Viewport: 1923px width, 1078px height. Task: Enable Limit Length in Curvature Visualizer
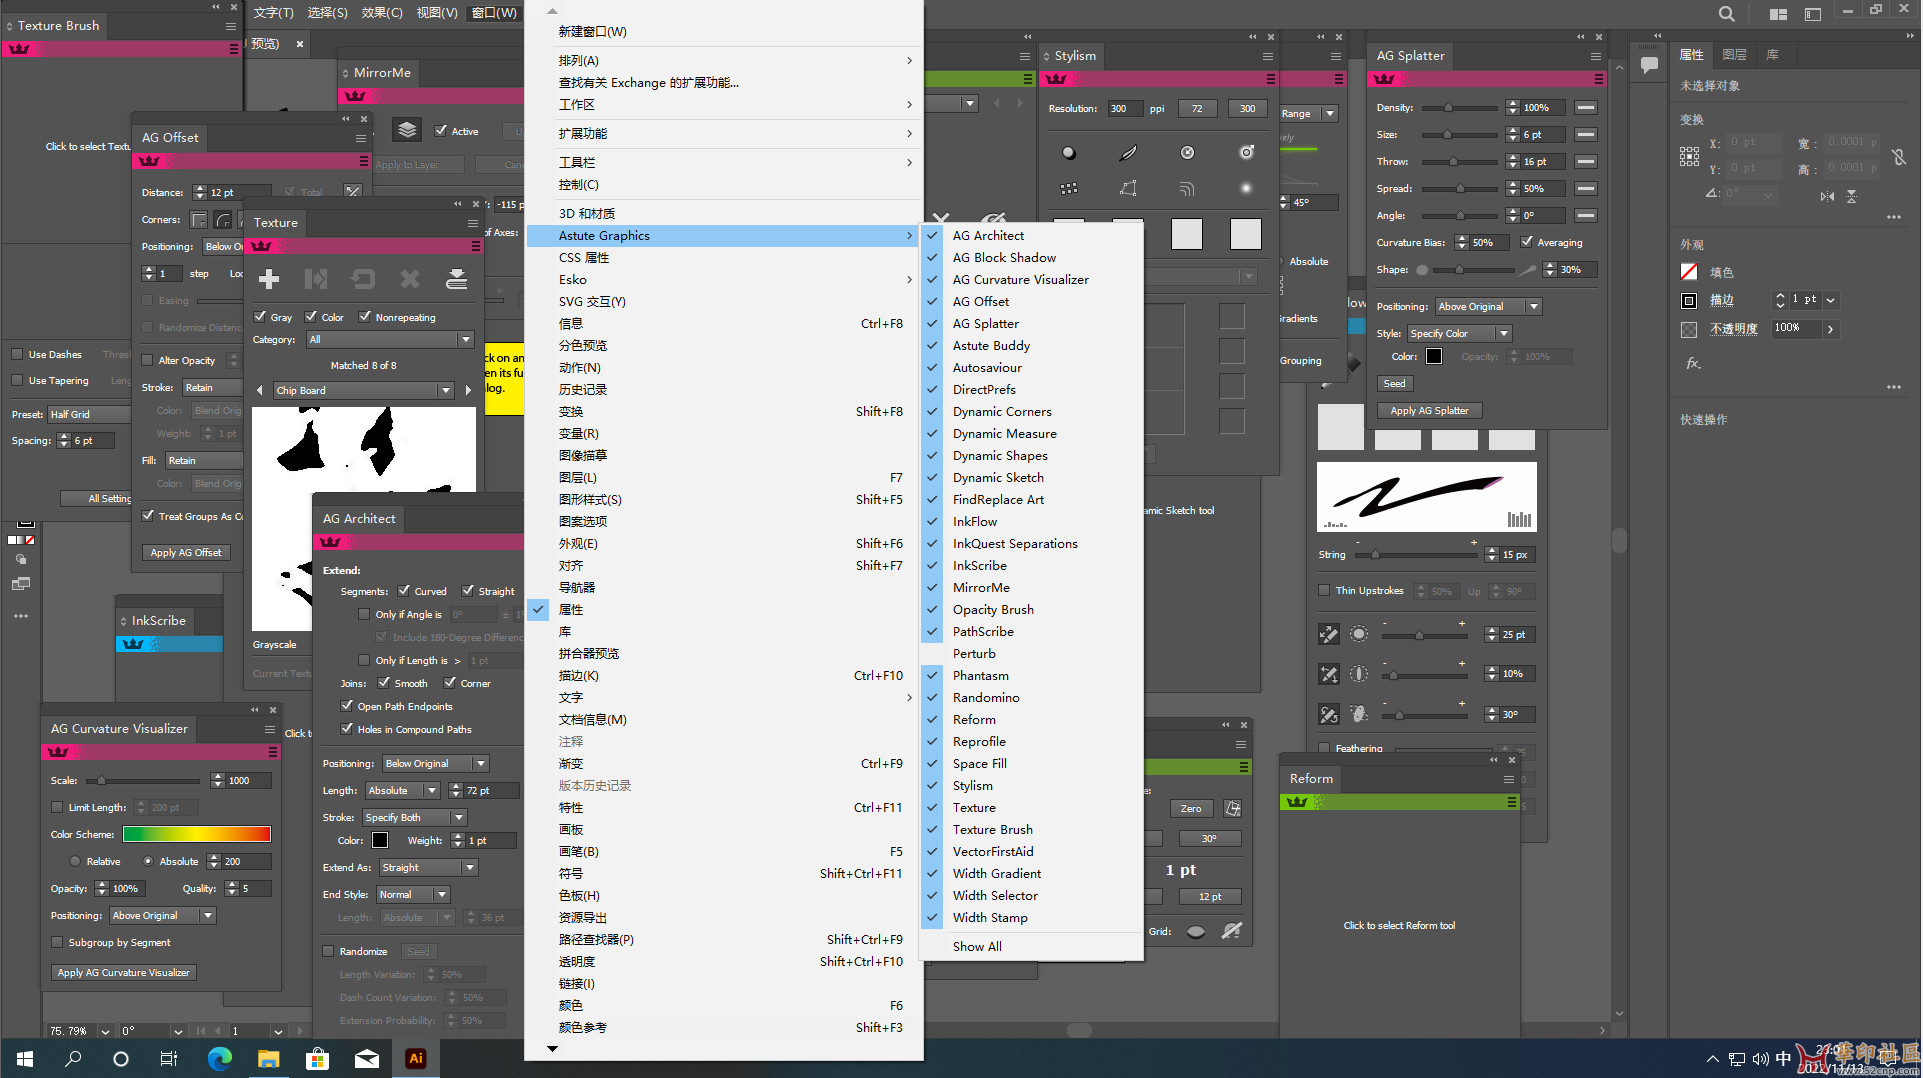tap(57, 807)
